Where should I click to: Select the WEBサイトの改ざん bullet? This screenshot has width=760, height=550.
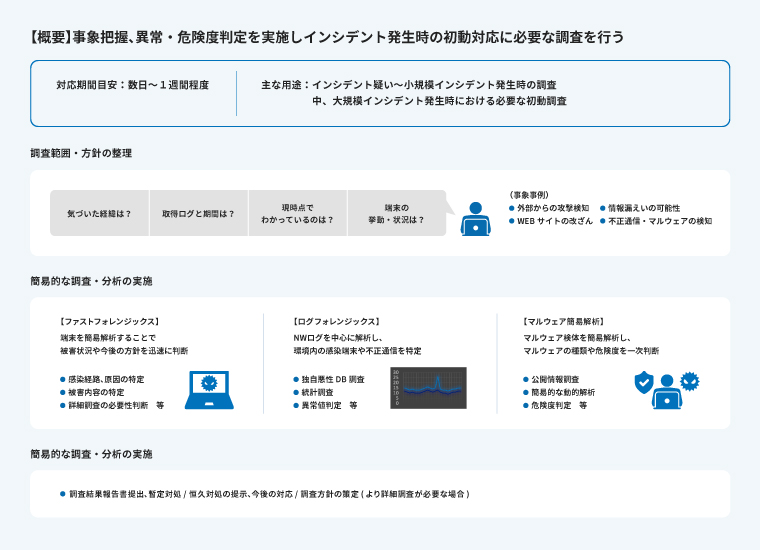click(x=554, y=221)
